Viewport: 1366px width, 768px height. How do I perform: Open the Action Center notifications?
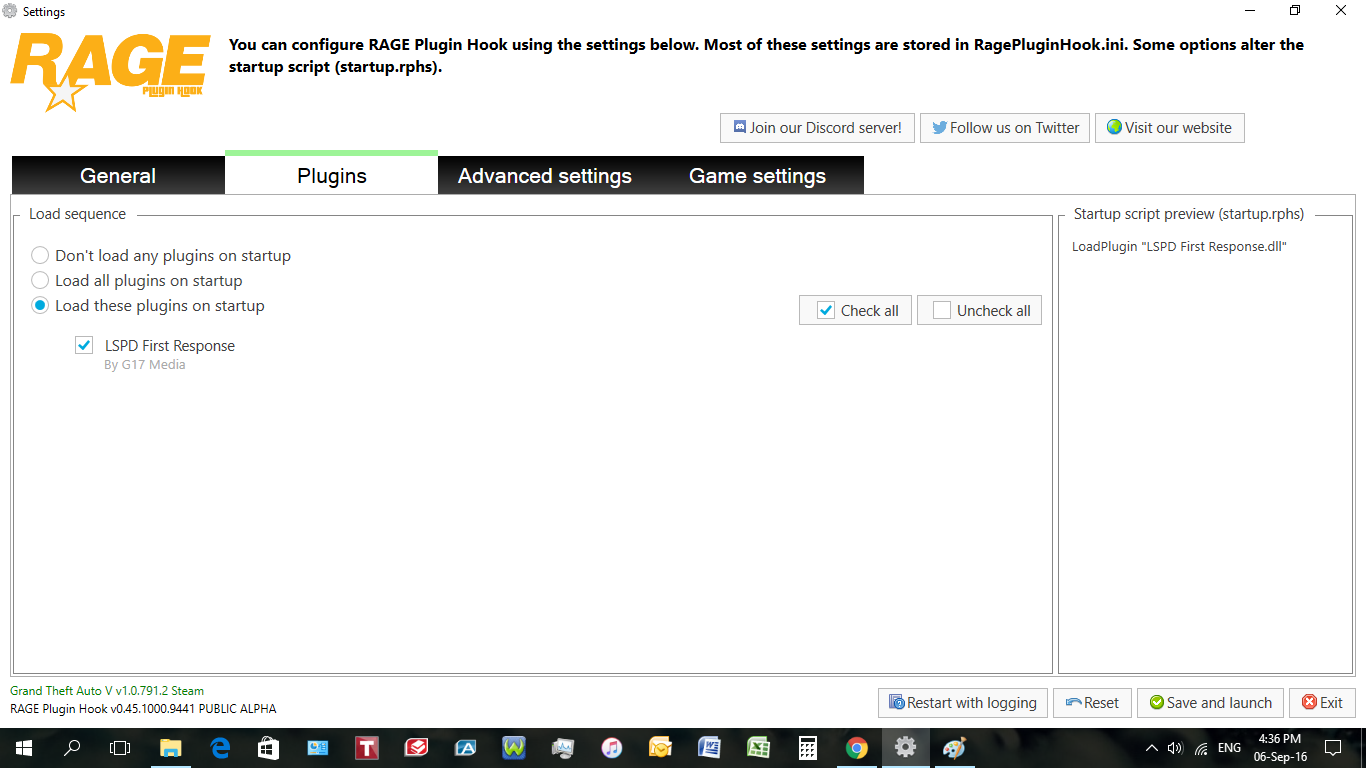1333,748
